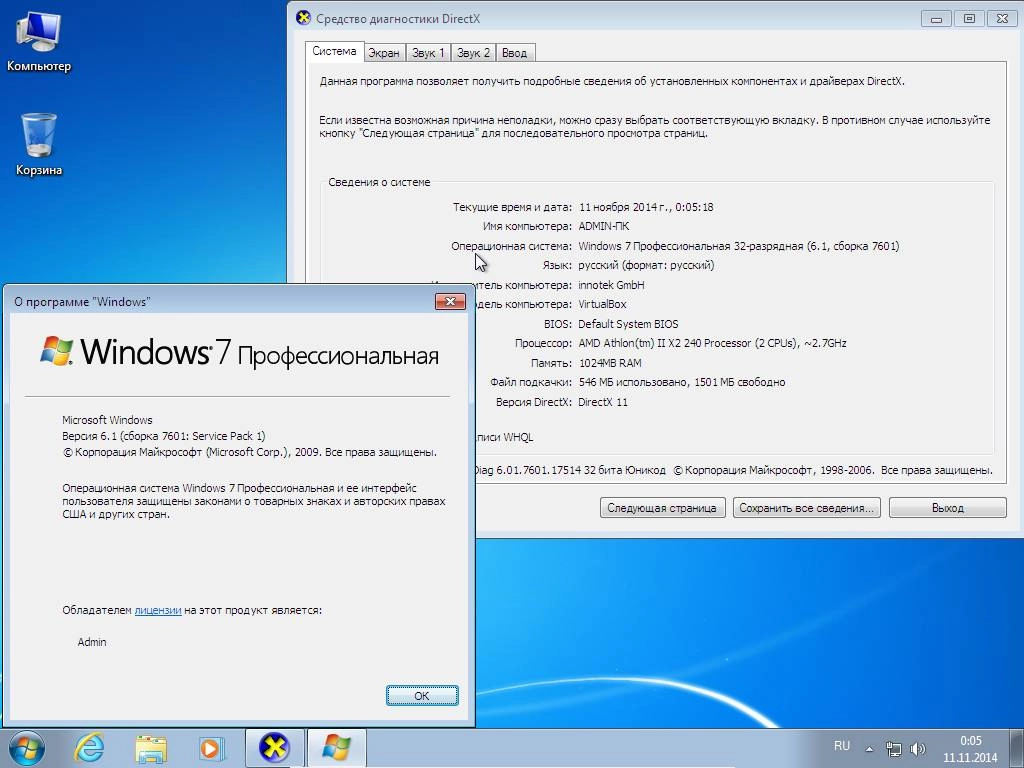Click Версия 6.1 (сборка 7601: Service Pack 1) text
1024x768 pixels.
tap(164, 436)
